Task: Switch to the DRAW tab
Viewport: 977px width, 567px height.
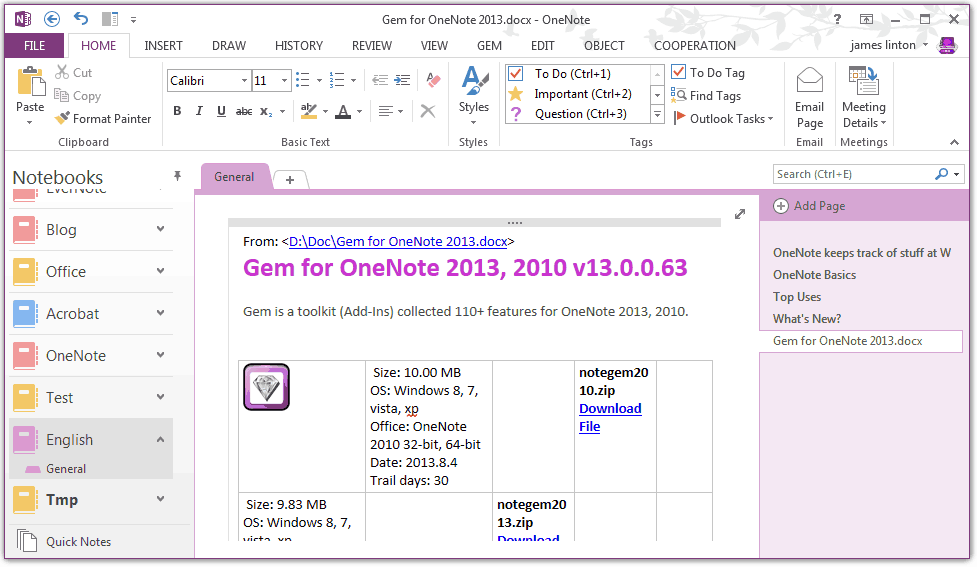Action: pyautogui.click(x=229, y=45)
